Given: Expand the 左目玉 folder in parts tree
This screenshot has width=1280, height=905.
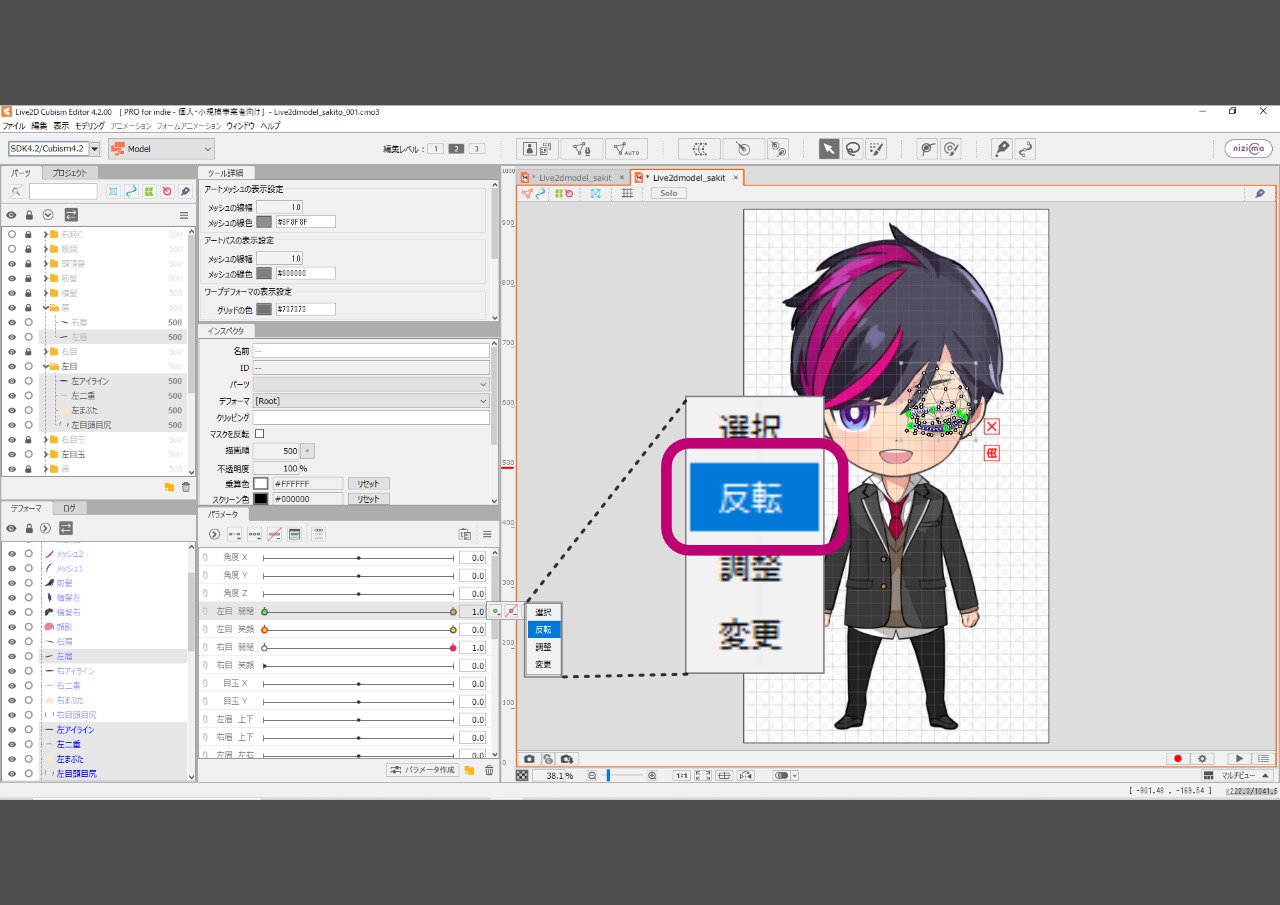Looking at the screenshot, I should (46, 454).
